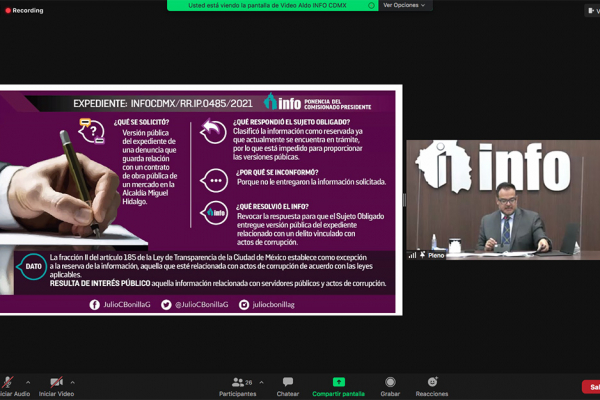Expand the video options chevron

[x=72, y=382]
